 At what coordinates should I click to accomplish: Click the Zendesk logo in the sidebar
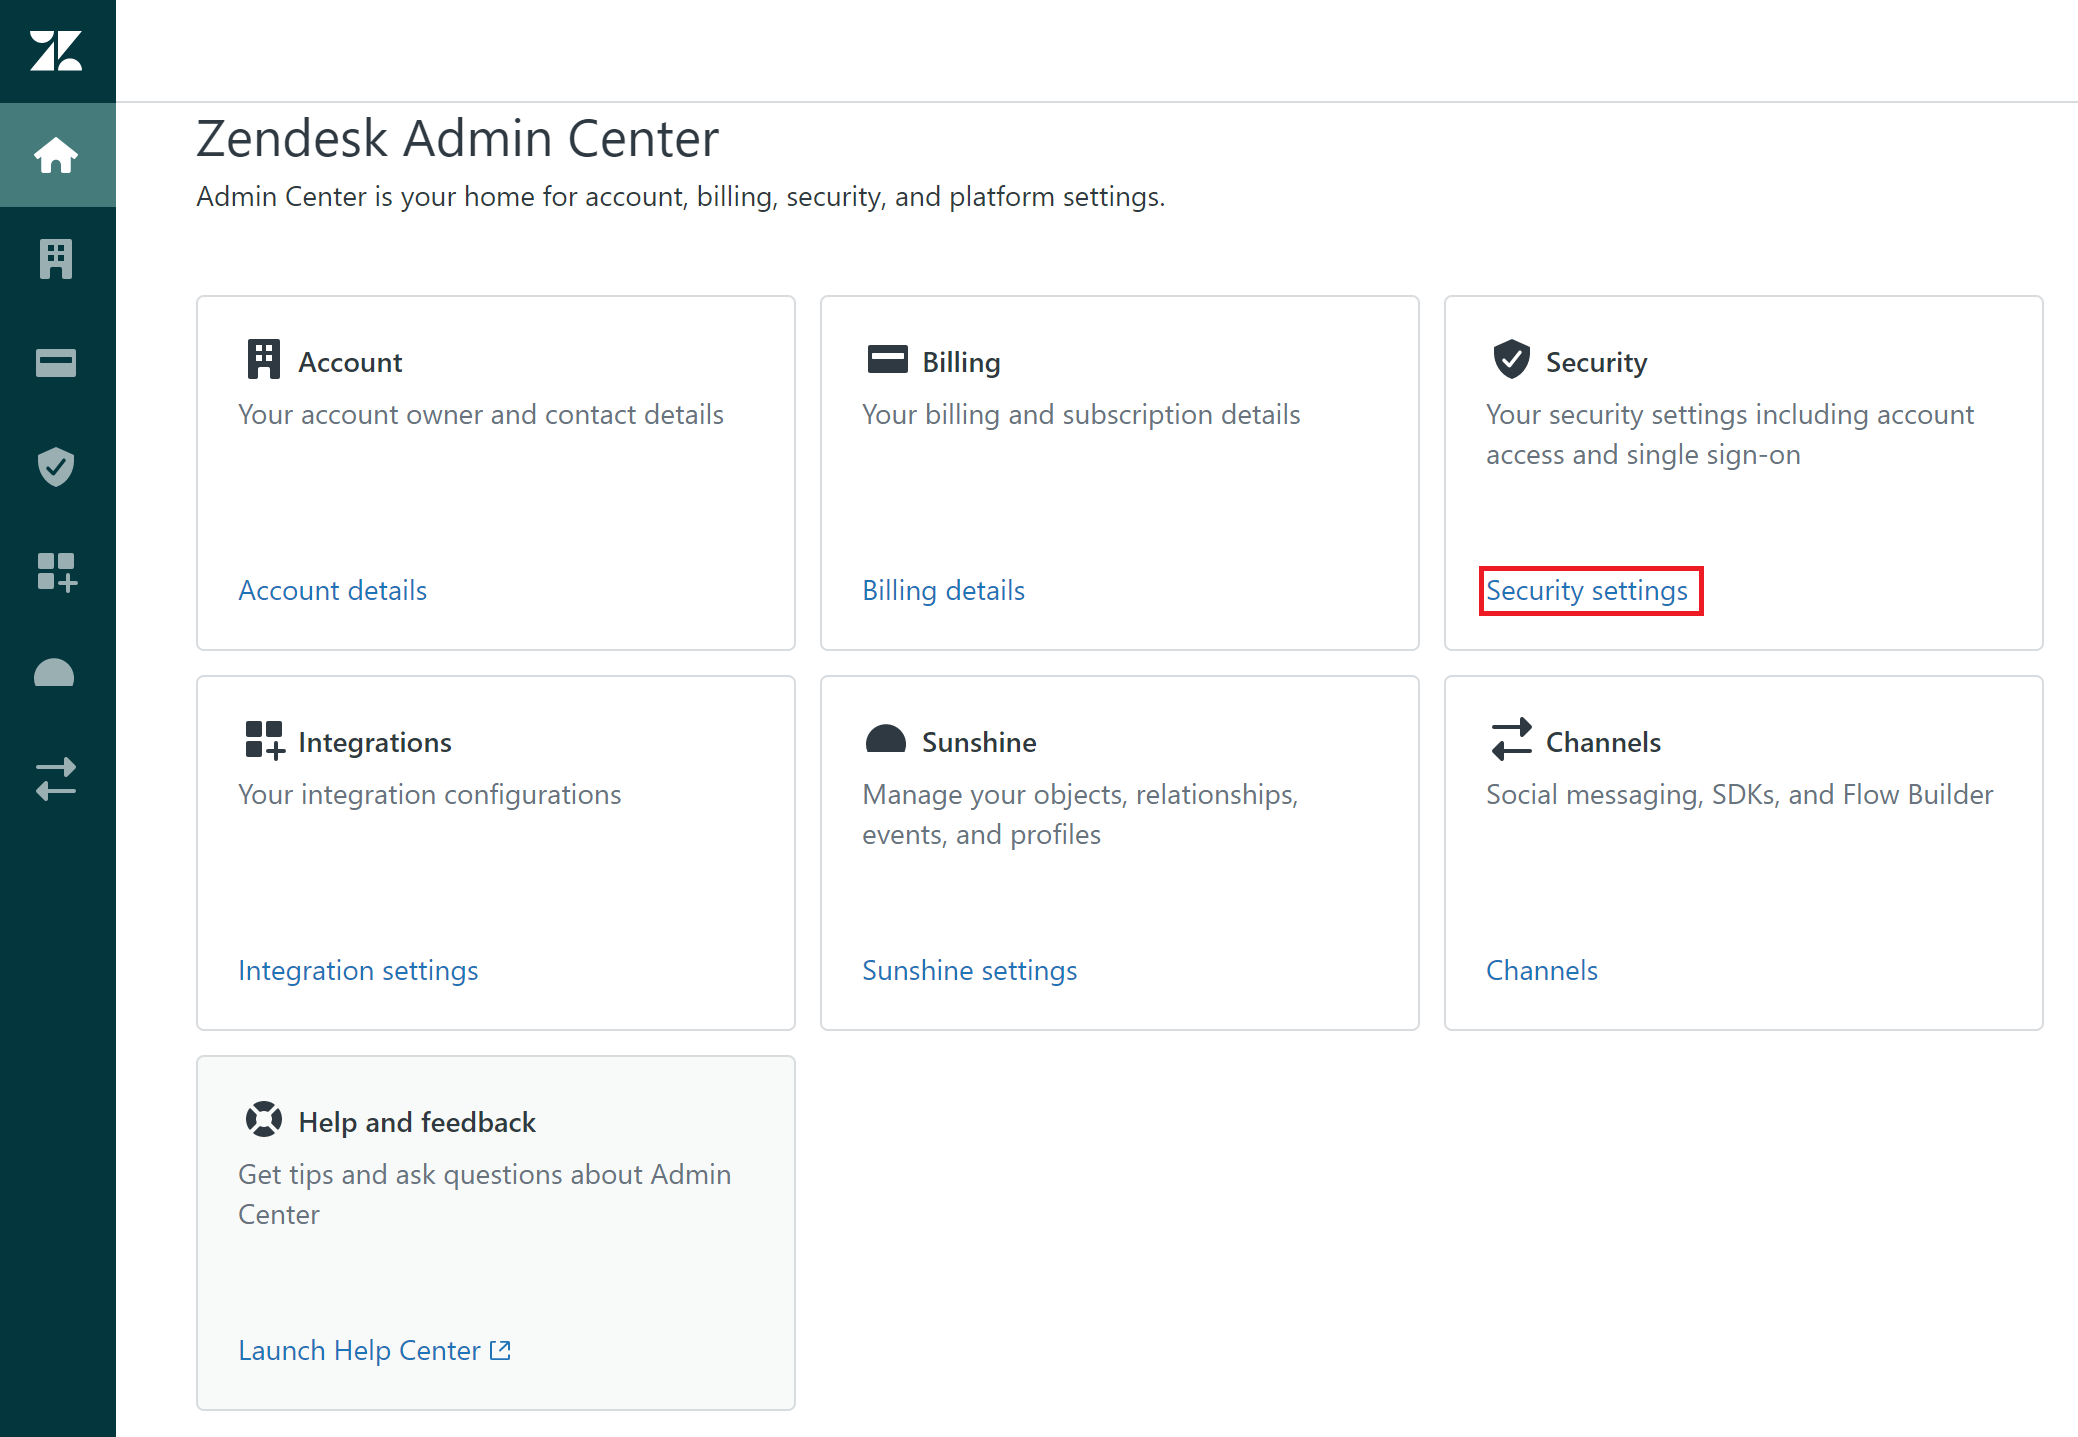(56, 50)
